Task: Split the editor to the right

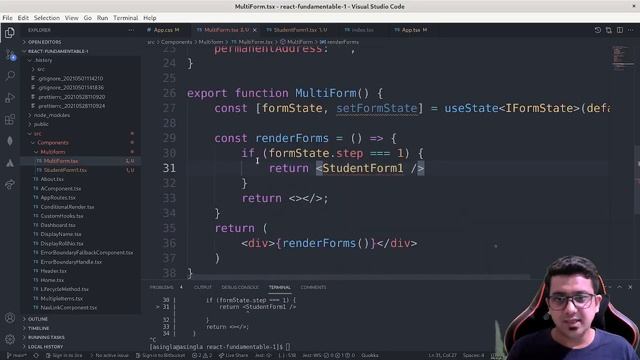Action: click(x=620, y=30)
